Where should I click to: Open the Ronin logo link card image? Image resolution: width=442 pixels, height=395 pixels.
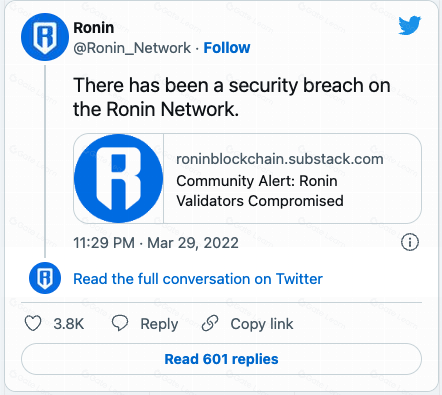point(119,178)
